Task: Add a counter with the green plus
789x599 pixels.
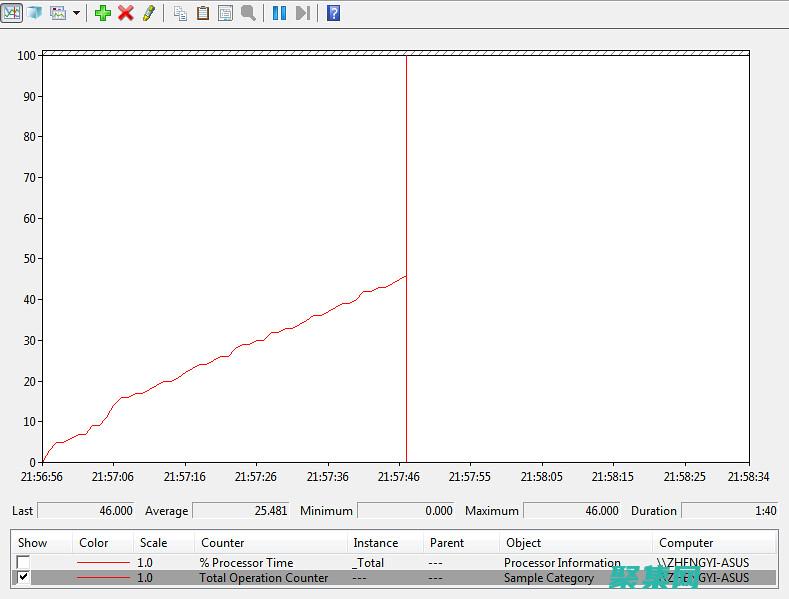Action: (x=102, y=13)
